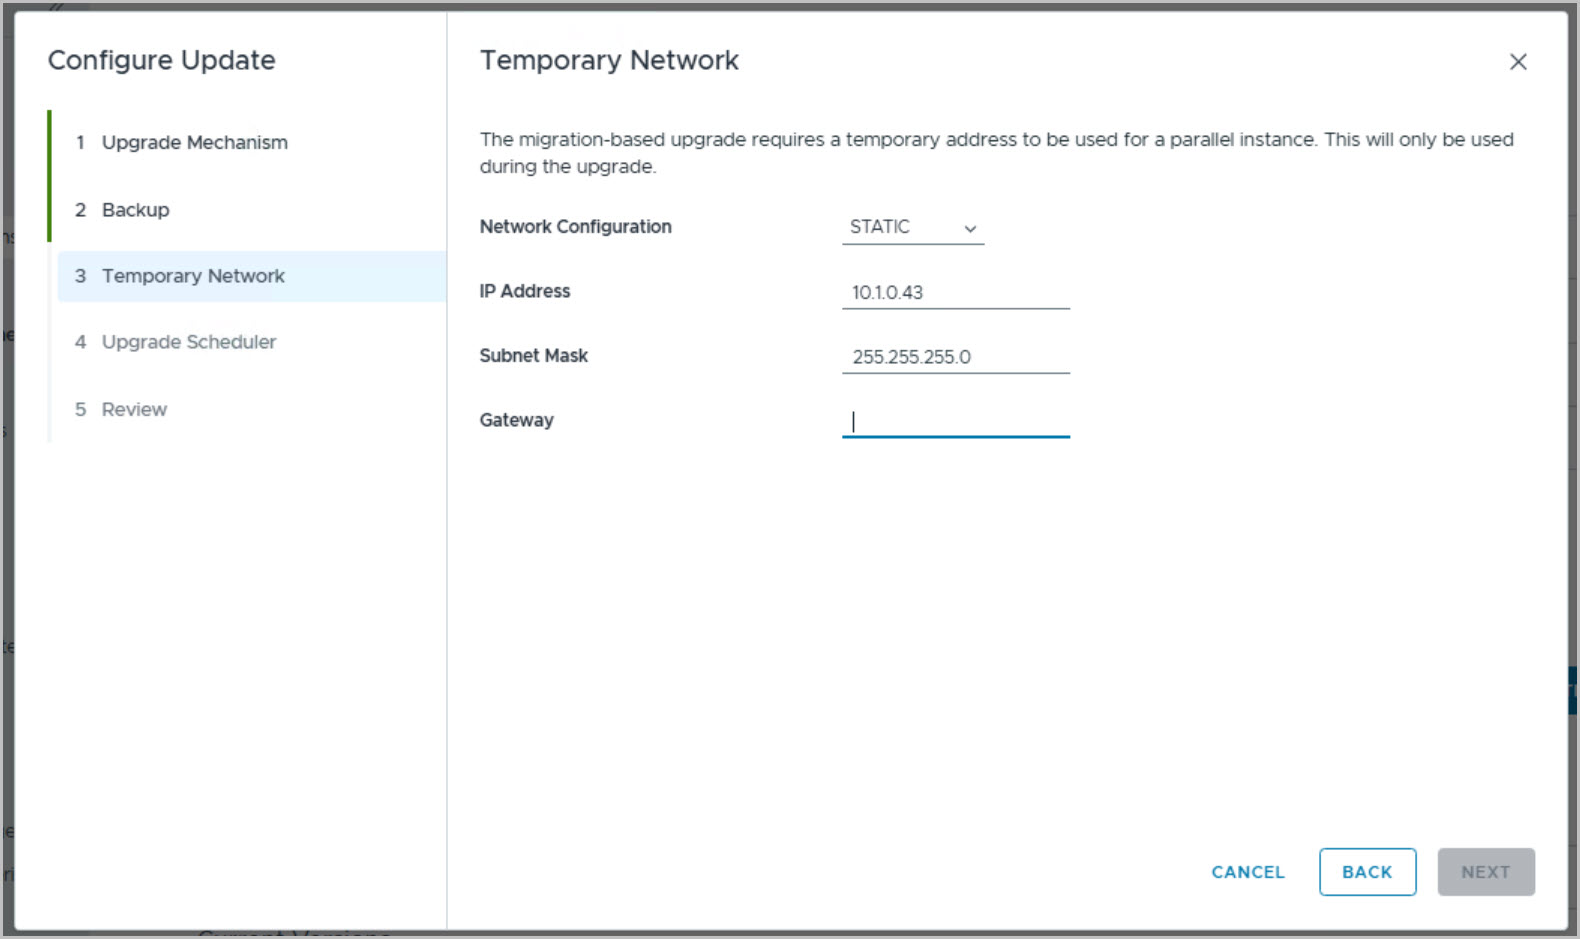
Task: Jump to the Upgrade Scheduler step
Action: [188, 342]
